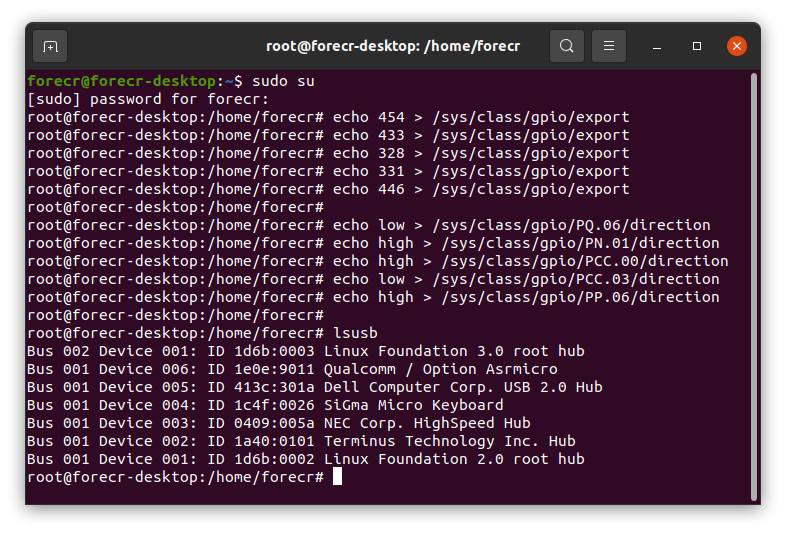786x533 pixels.
Task: Click the PP.06/direction command line
Action: (x=373, y=297)
